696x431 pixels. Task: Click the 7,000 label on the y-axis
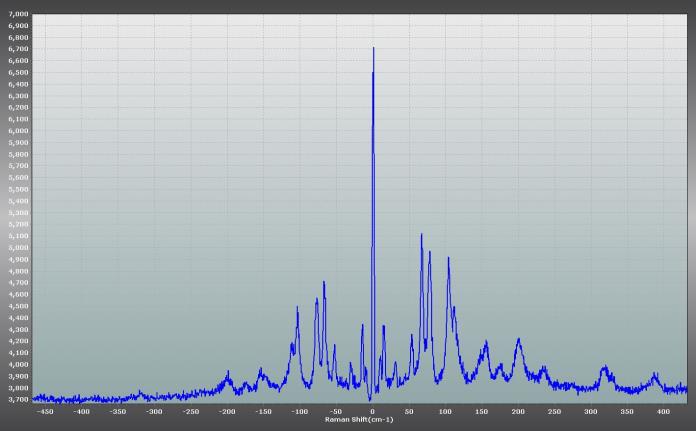click(x=18, y=14)
